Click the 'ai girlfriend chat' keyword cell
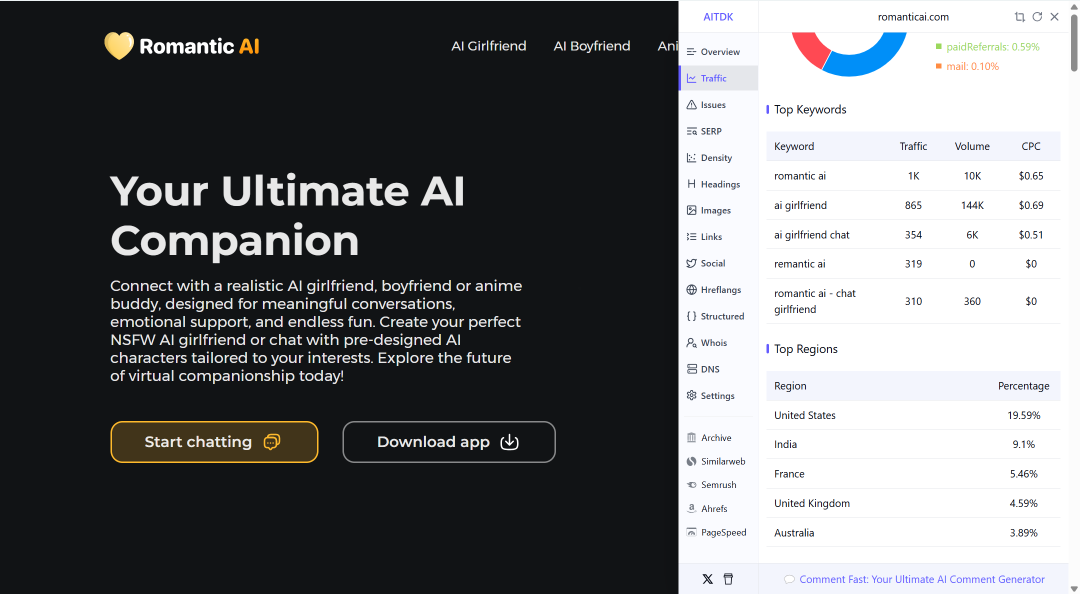1080x594 pixels. click(x=811, y=235)
